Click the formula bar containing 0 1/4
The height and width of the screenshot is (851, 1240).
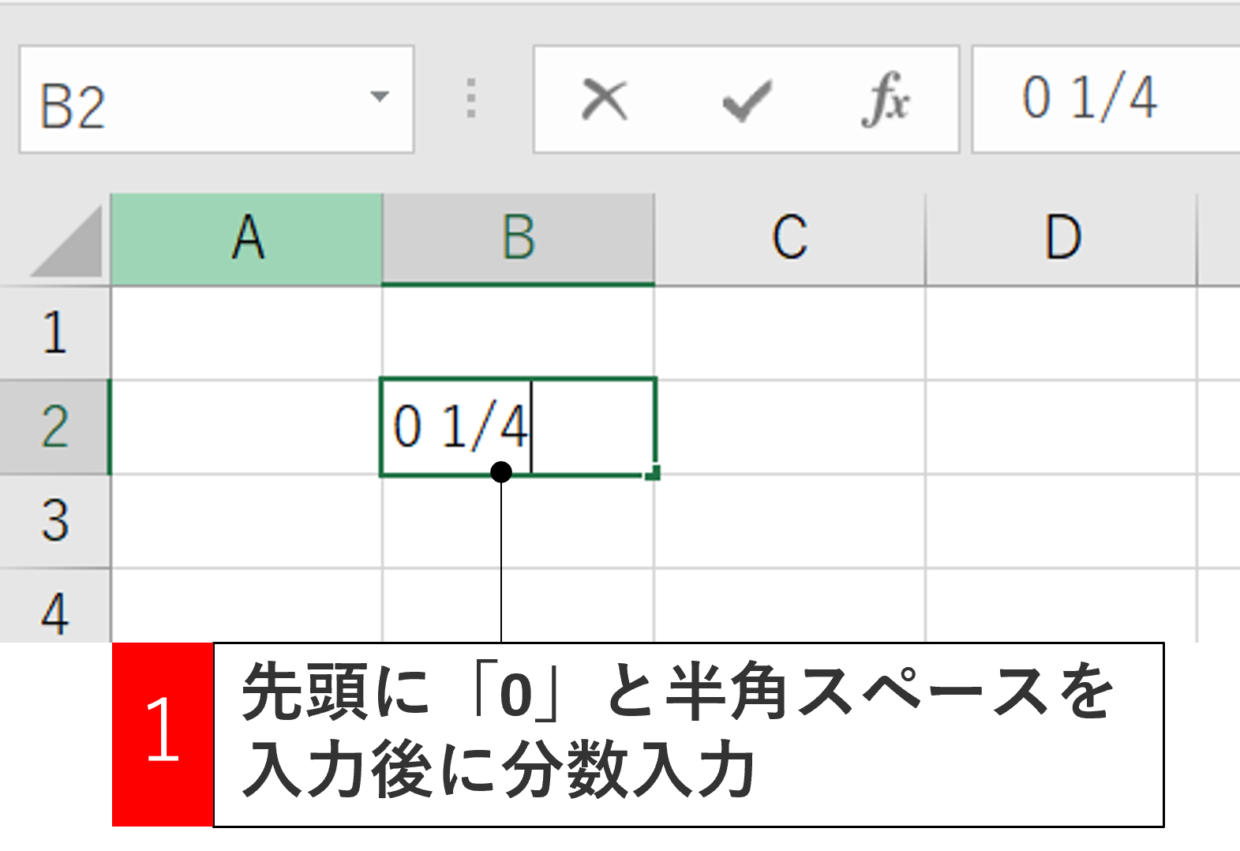pos(1106,100)
